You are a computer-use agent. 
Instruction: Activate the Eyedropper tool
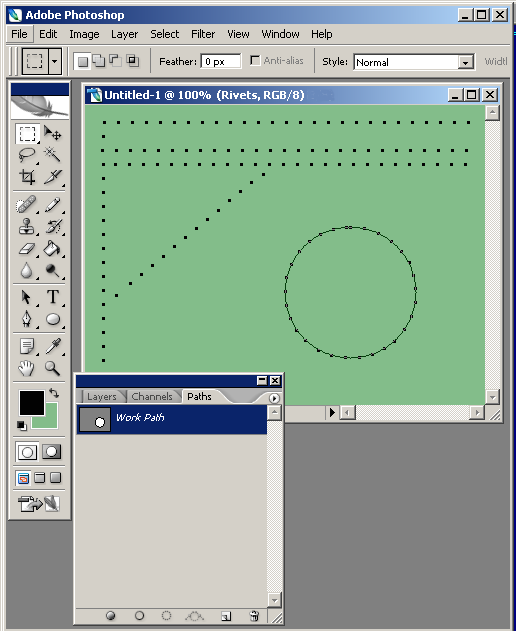click(52, 346)
